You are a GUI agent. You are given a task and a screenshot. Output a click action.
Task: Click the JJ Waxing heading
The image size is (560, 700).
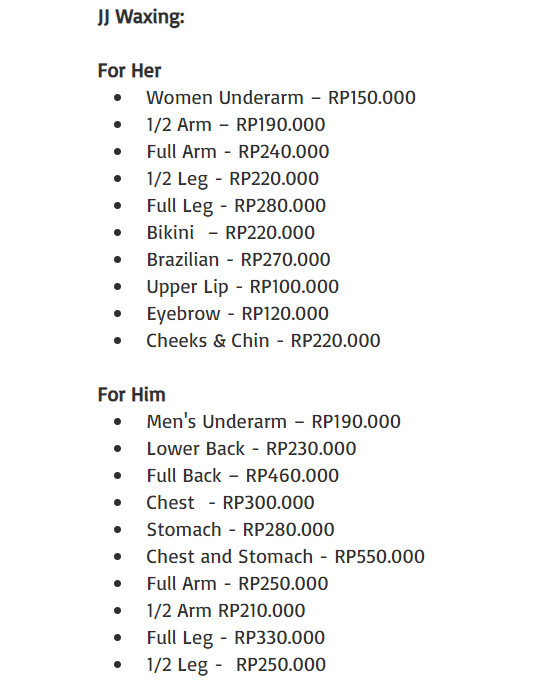[x=141, y=18]
